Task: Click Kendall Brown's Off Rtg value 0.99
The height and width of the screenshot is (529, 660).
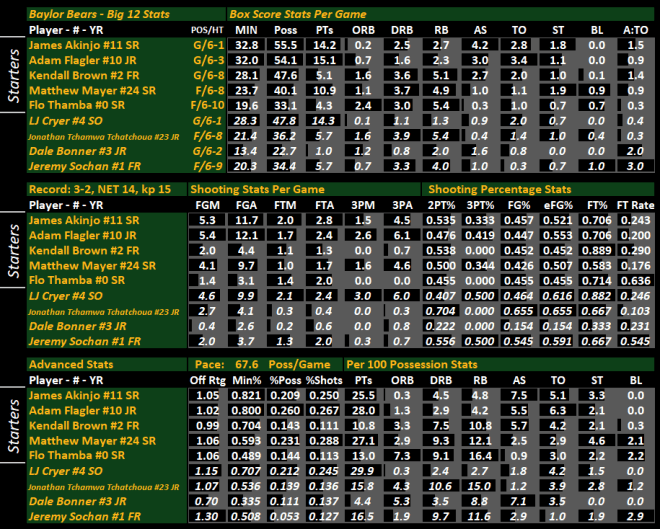Action: (208, 426)
